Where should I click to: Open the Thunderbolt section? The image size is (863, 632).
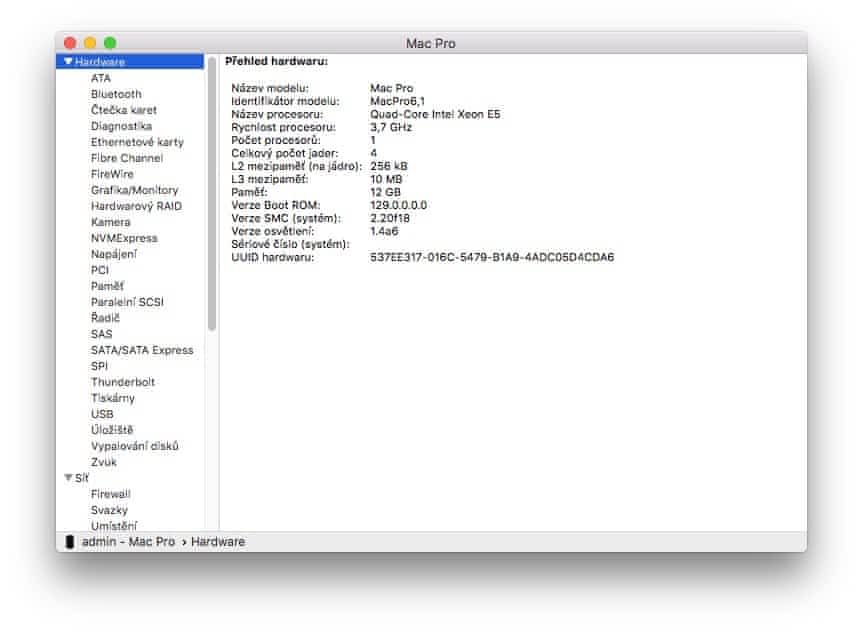pos(122,382)
